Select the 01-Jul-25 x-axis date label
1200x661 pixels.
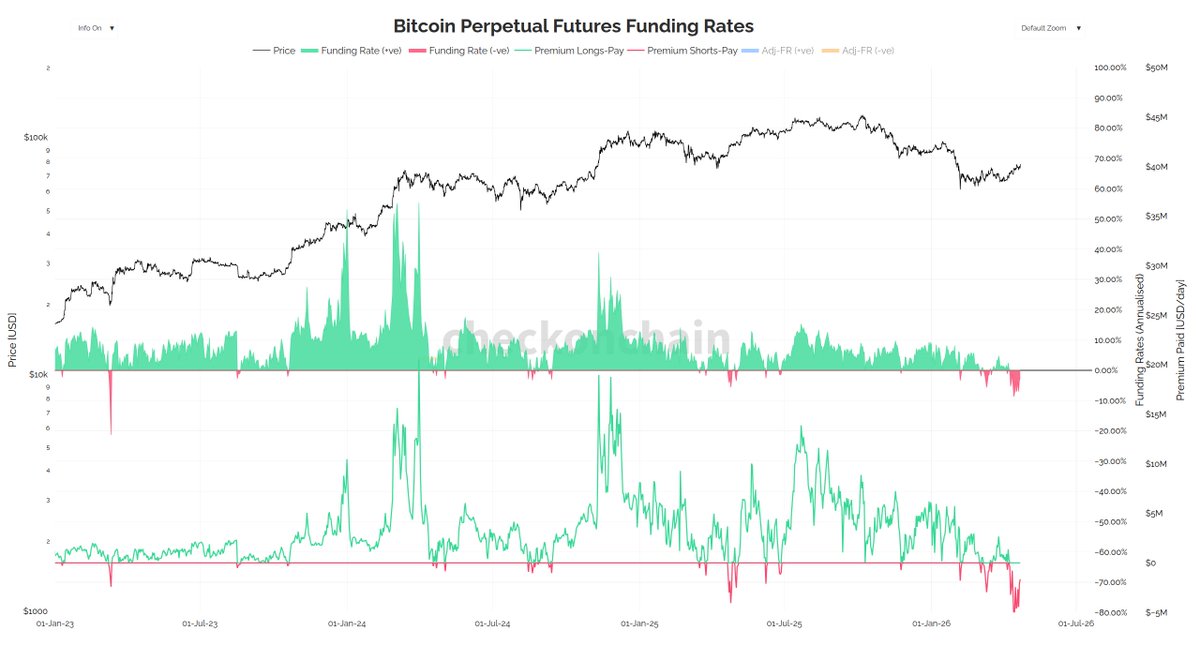click(785, 623)
